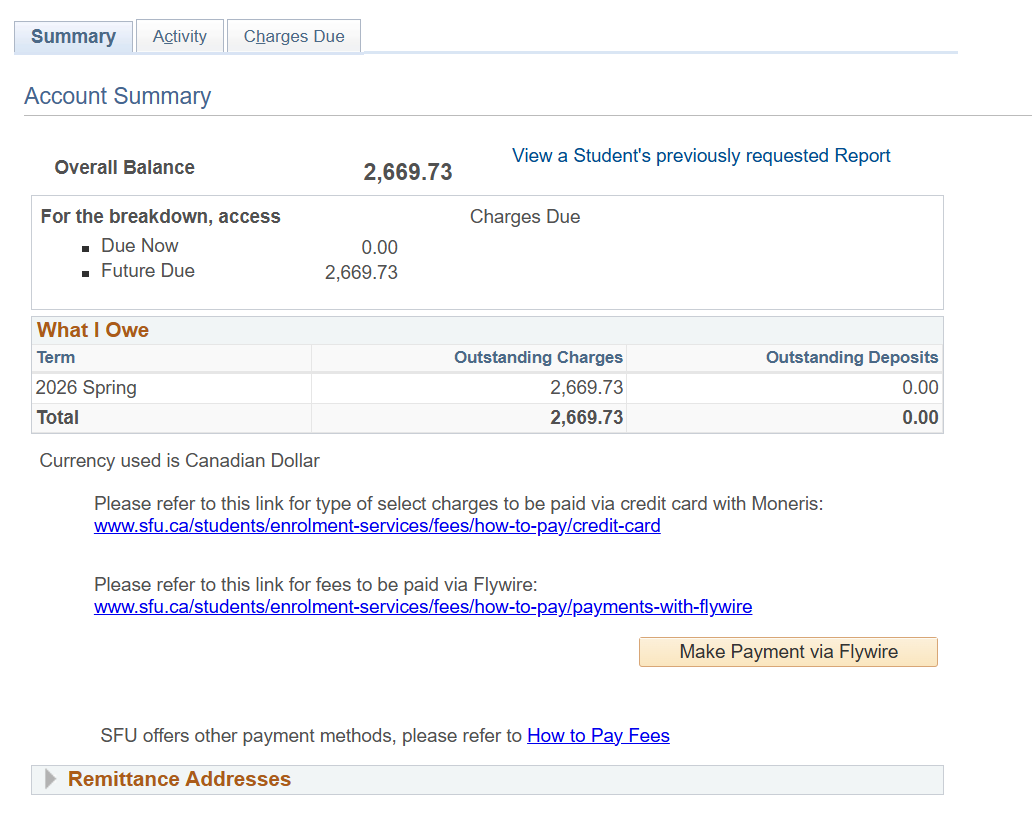Open the how-to-pay credit-card URL link
Screen dimensions: 1032x826
pyautogui.click(x=377, y=526)
